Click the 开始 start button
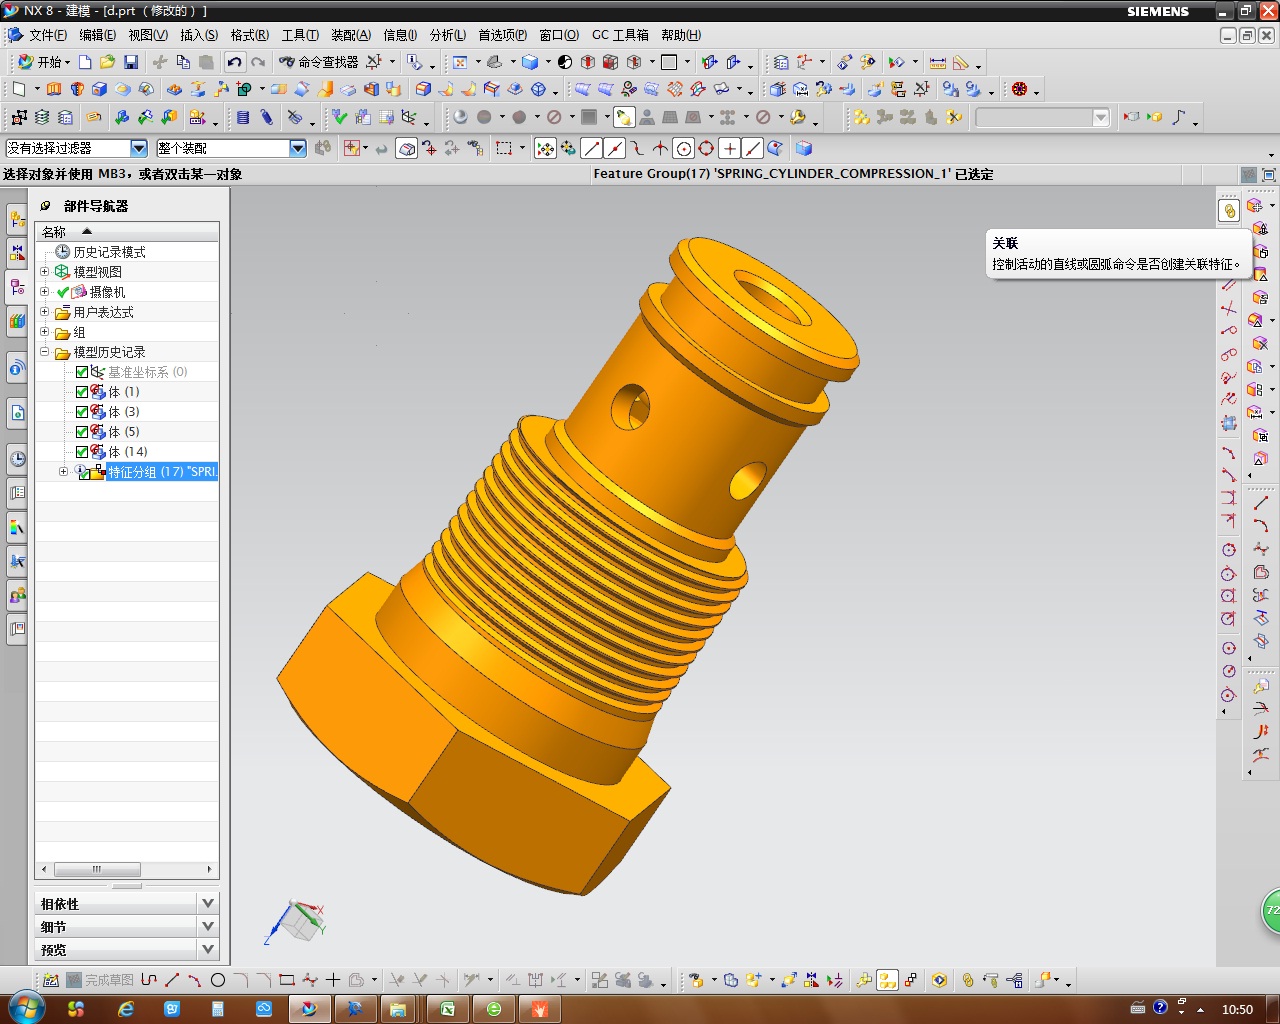 tap(44, 62)
